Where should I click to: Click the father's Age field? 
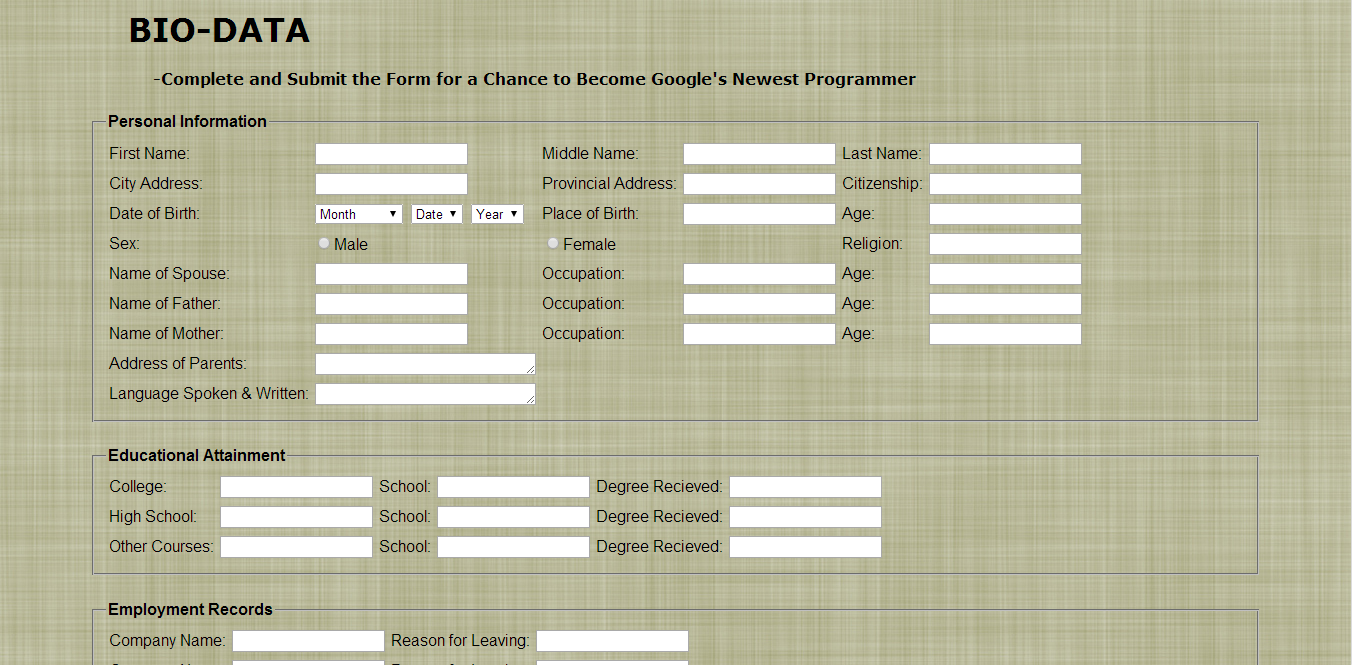click(x=1005, y=304)
